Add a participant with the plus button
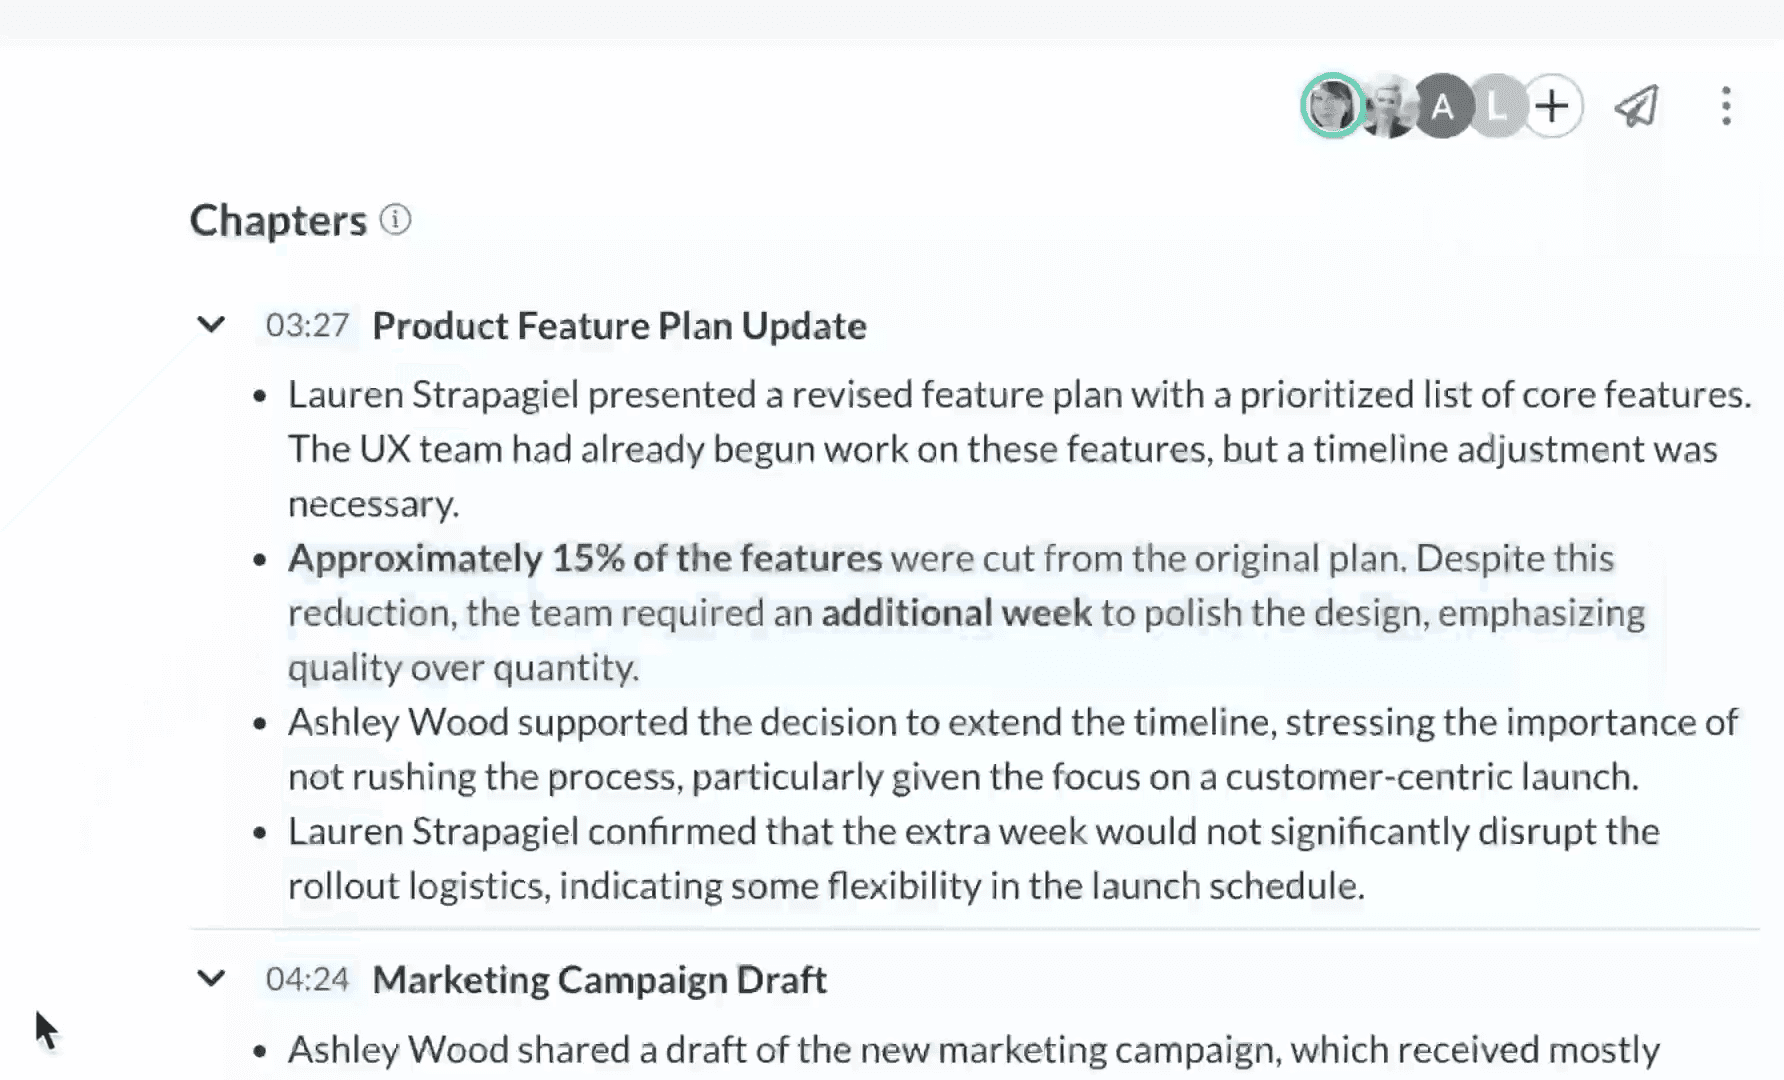Image resolution: width=1784 pixels, height=1080 pixels. [1552, 105]
